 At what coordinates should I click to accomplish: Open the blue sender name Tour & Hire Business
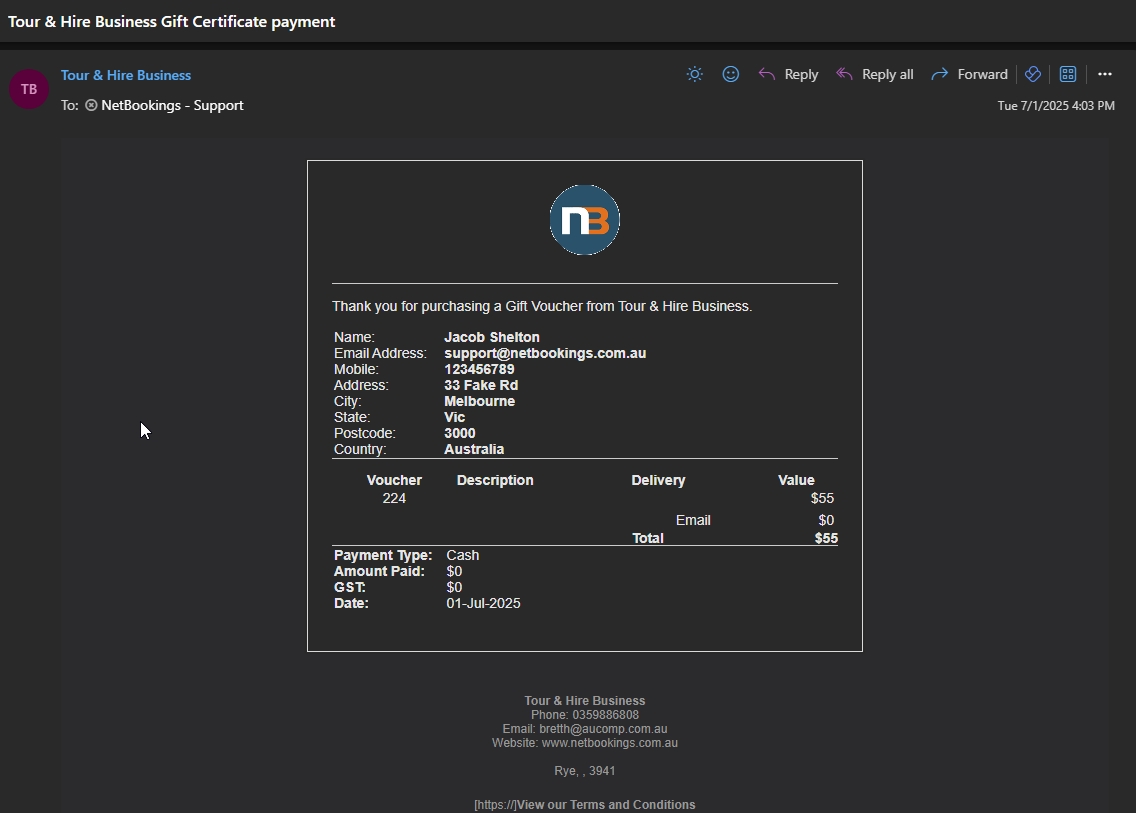[x=126, y=75]
